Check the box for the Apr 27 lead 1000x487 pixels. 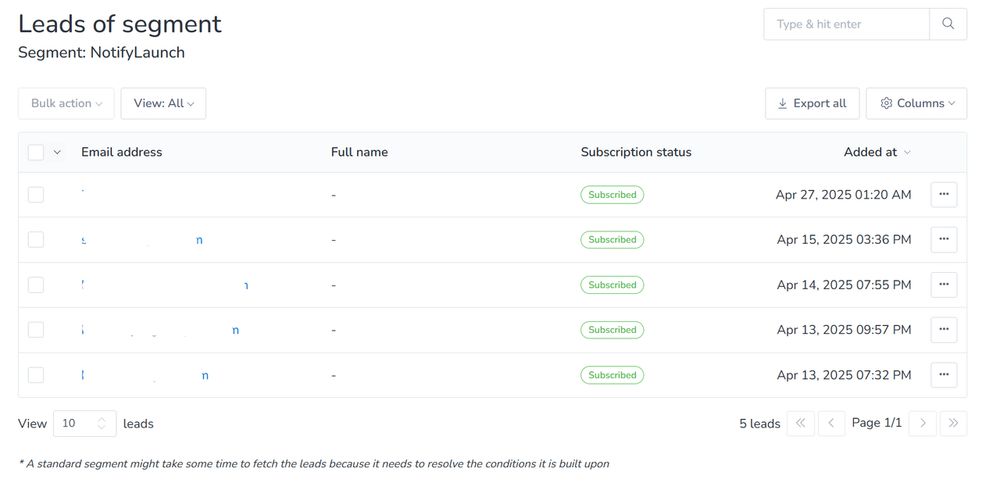point(36,195)
